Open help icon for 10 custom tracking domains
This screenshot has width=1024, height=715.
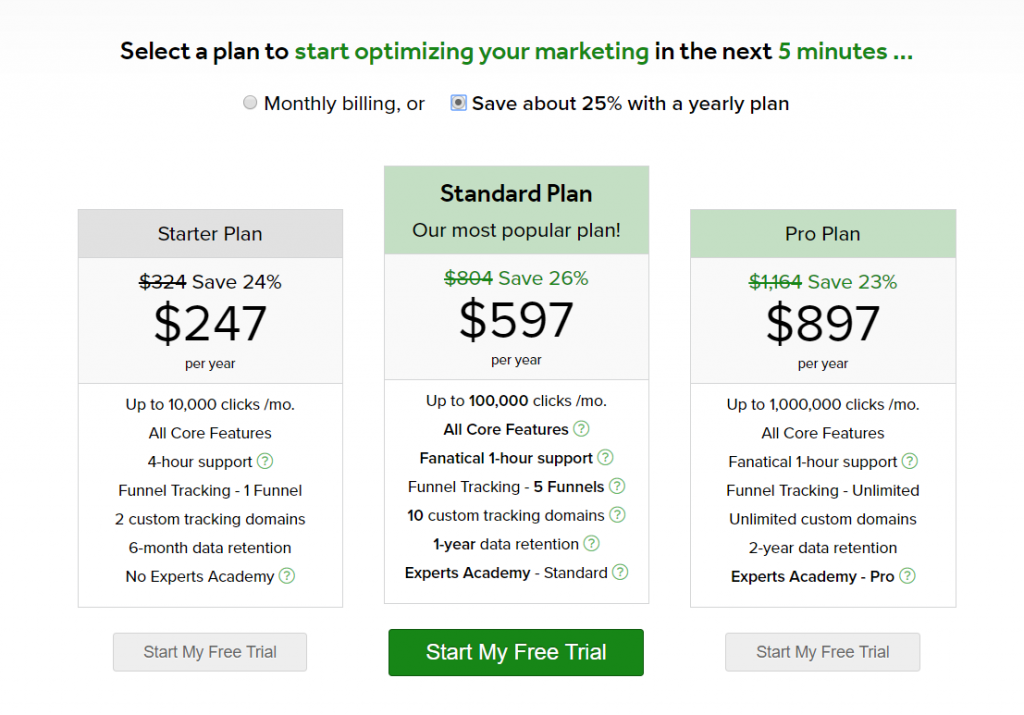617,515
